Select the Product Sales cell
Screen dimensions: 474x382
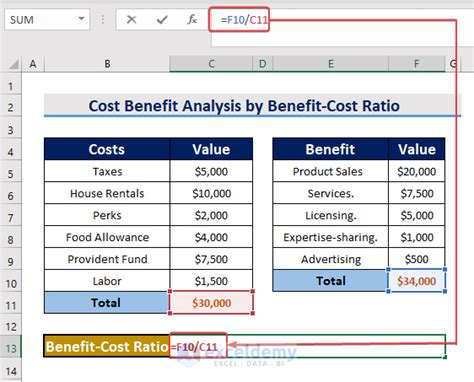[330, 171]
